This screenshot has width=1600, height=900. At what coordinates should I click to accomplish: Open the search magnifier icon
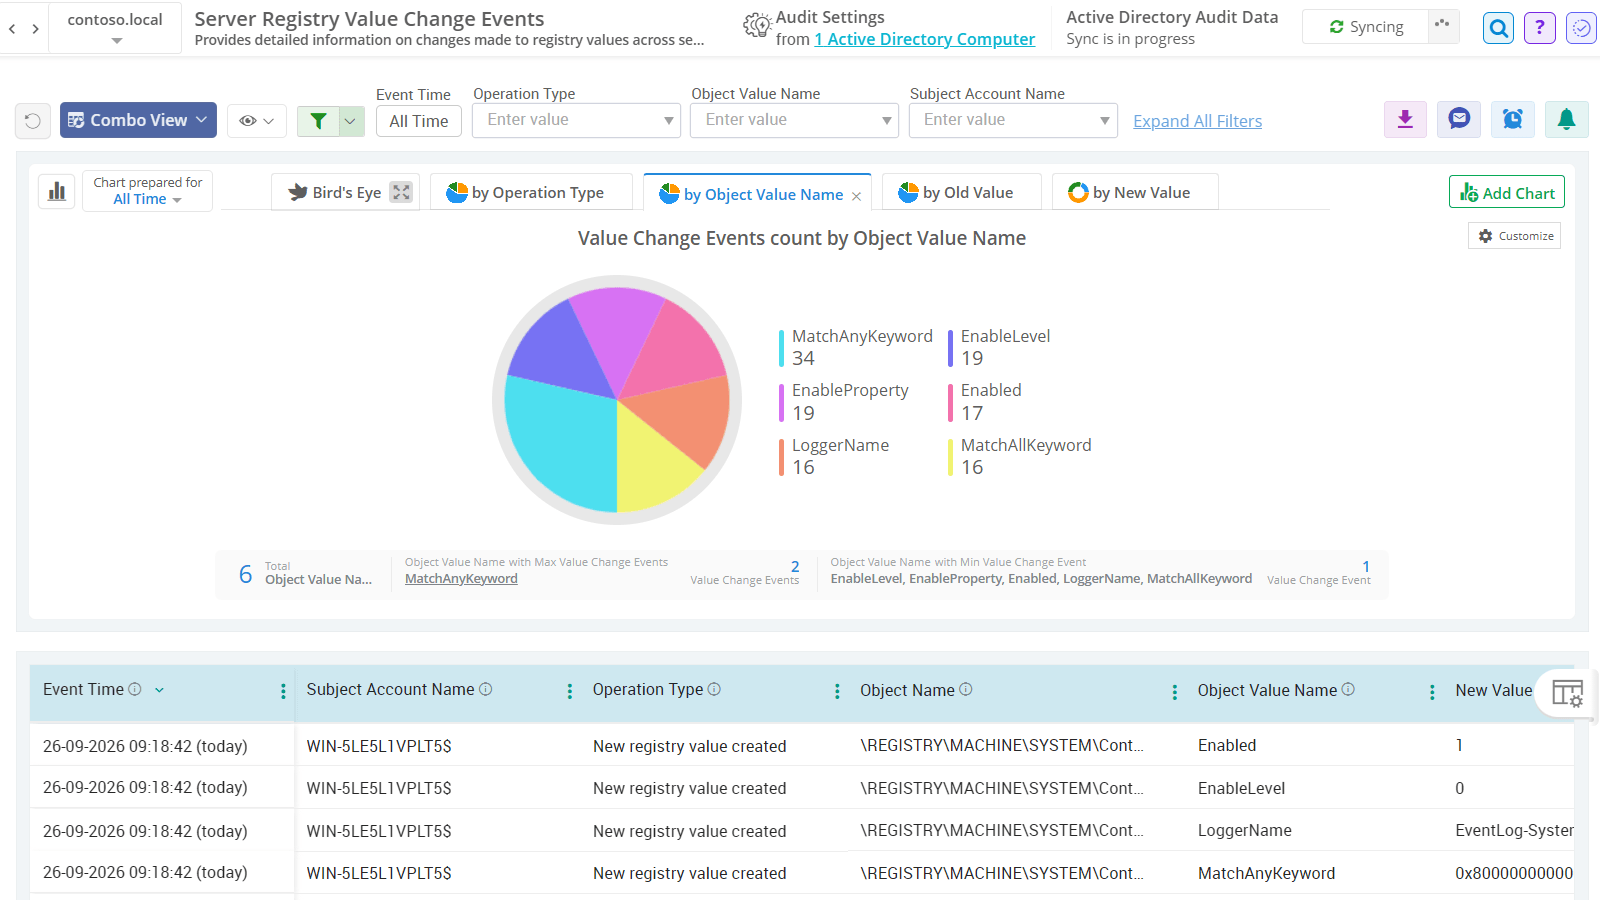coord(1498,28)
